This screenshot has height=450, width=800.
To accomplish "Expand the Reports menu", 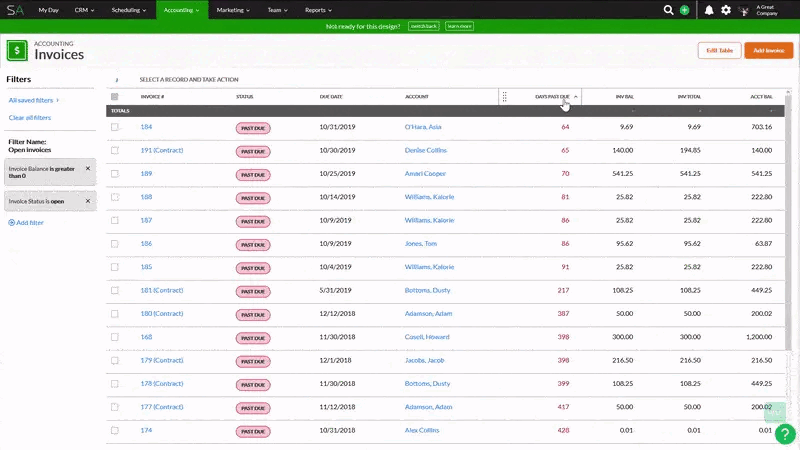I will coord(318,10).
